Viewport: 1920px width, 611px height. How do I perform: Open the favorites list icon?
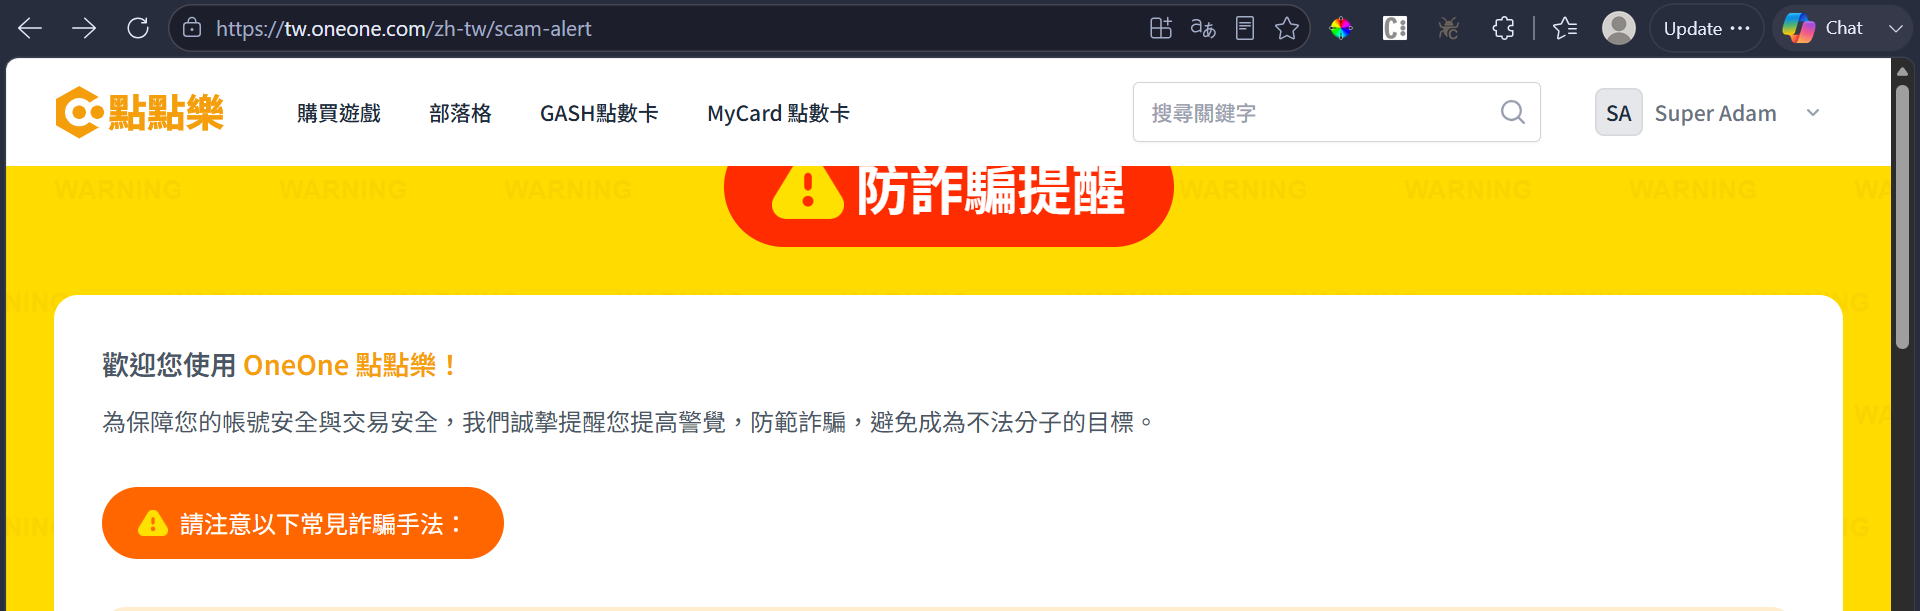(1565, 28)
